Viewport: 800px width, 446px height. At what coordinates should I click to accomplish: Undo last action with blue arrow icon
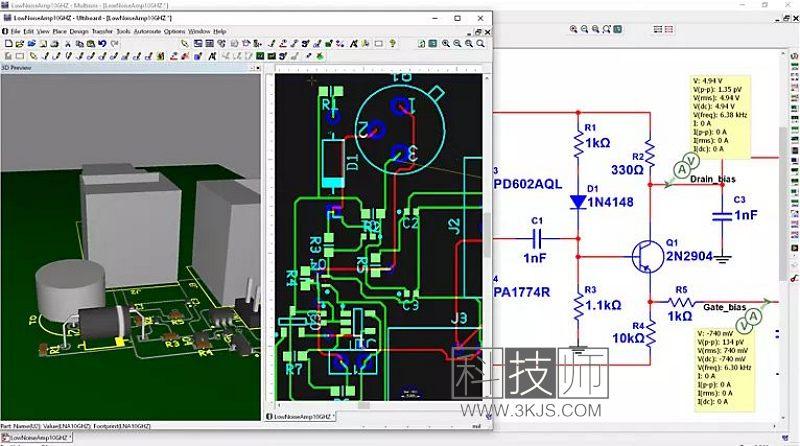tap(103, 44)
